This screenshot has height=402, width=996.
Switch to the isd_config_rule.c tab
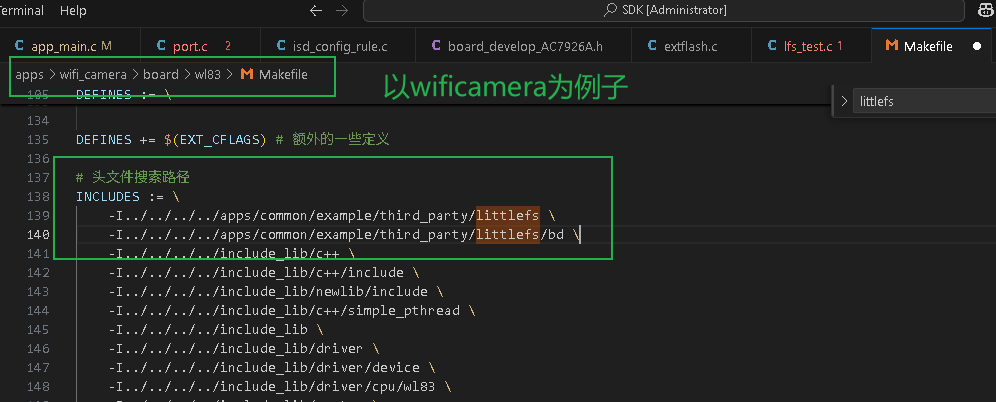coord(338,46)
